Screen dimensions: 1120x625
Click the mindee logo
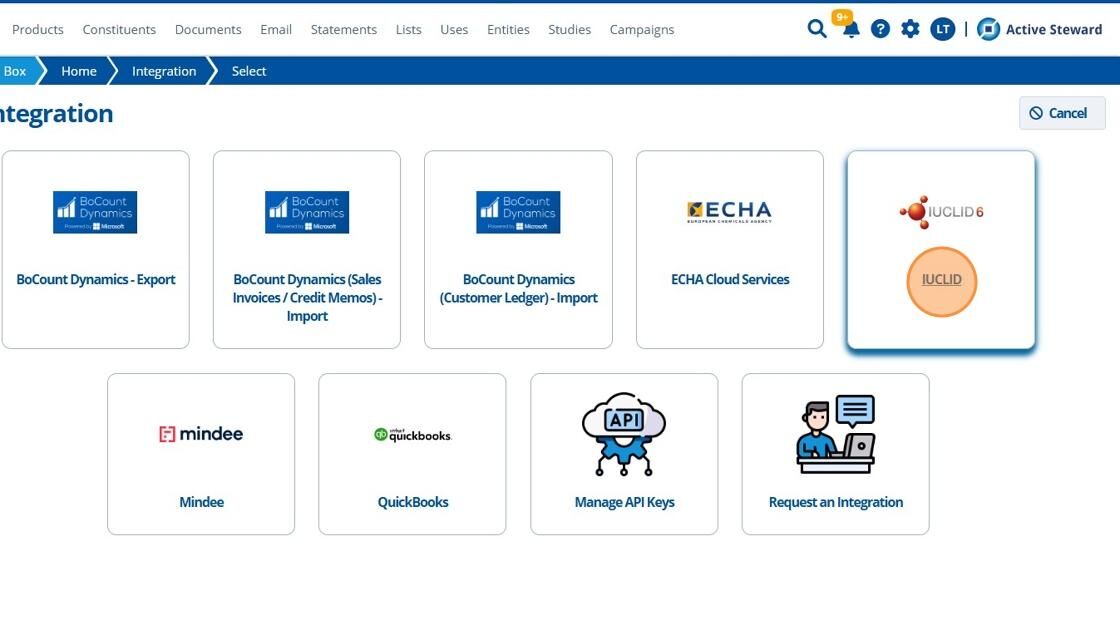coord(201,434)
